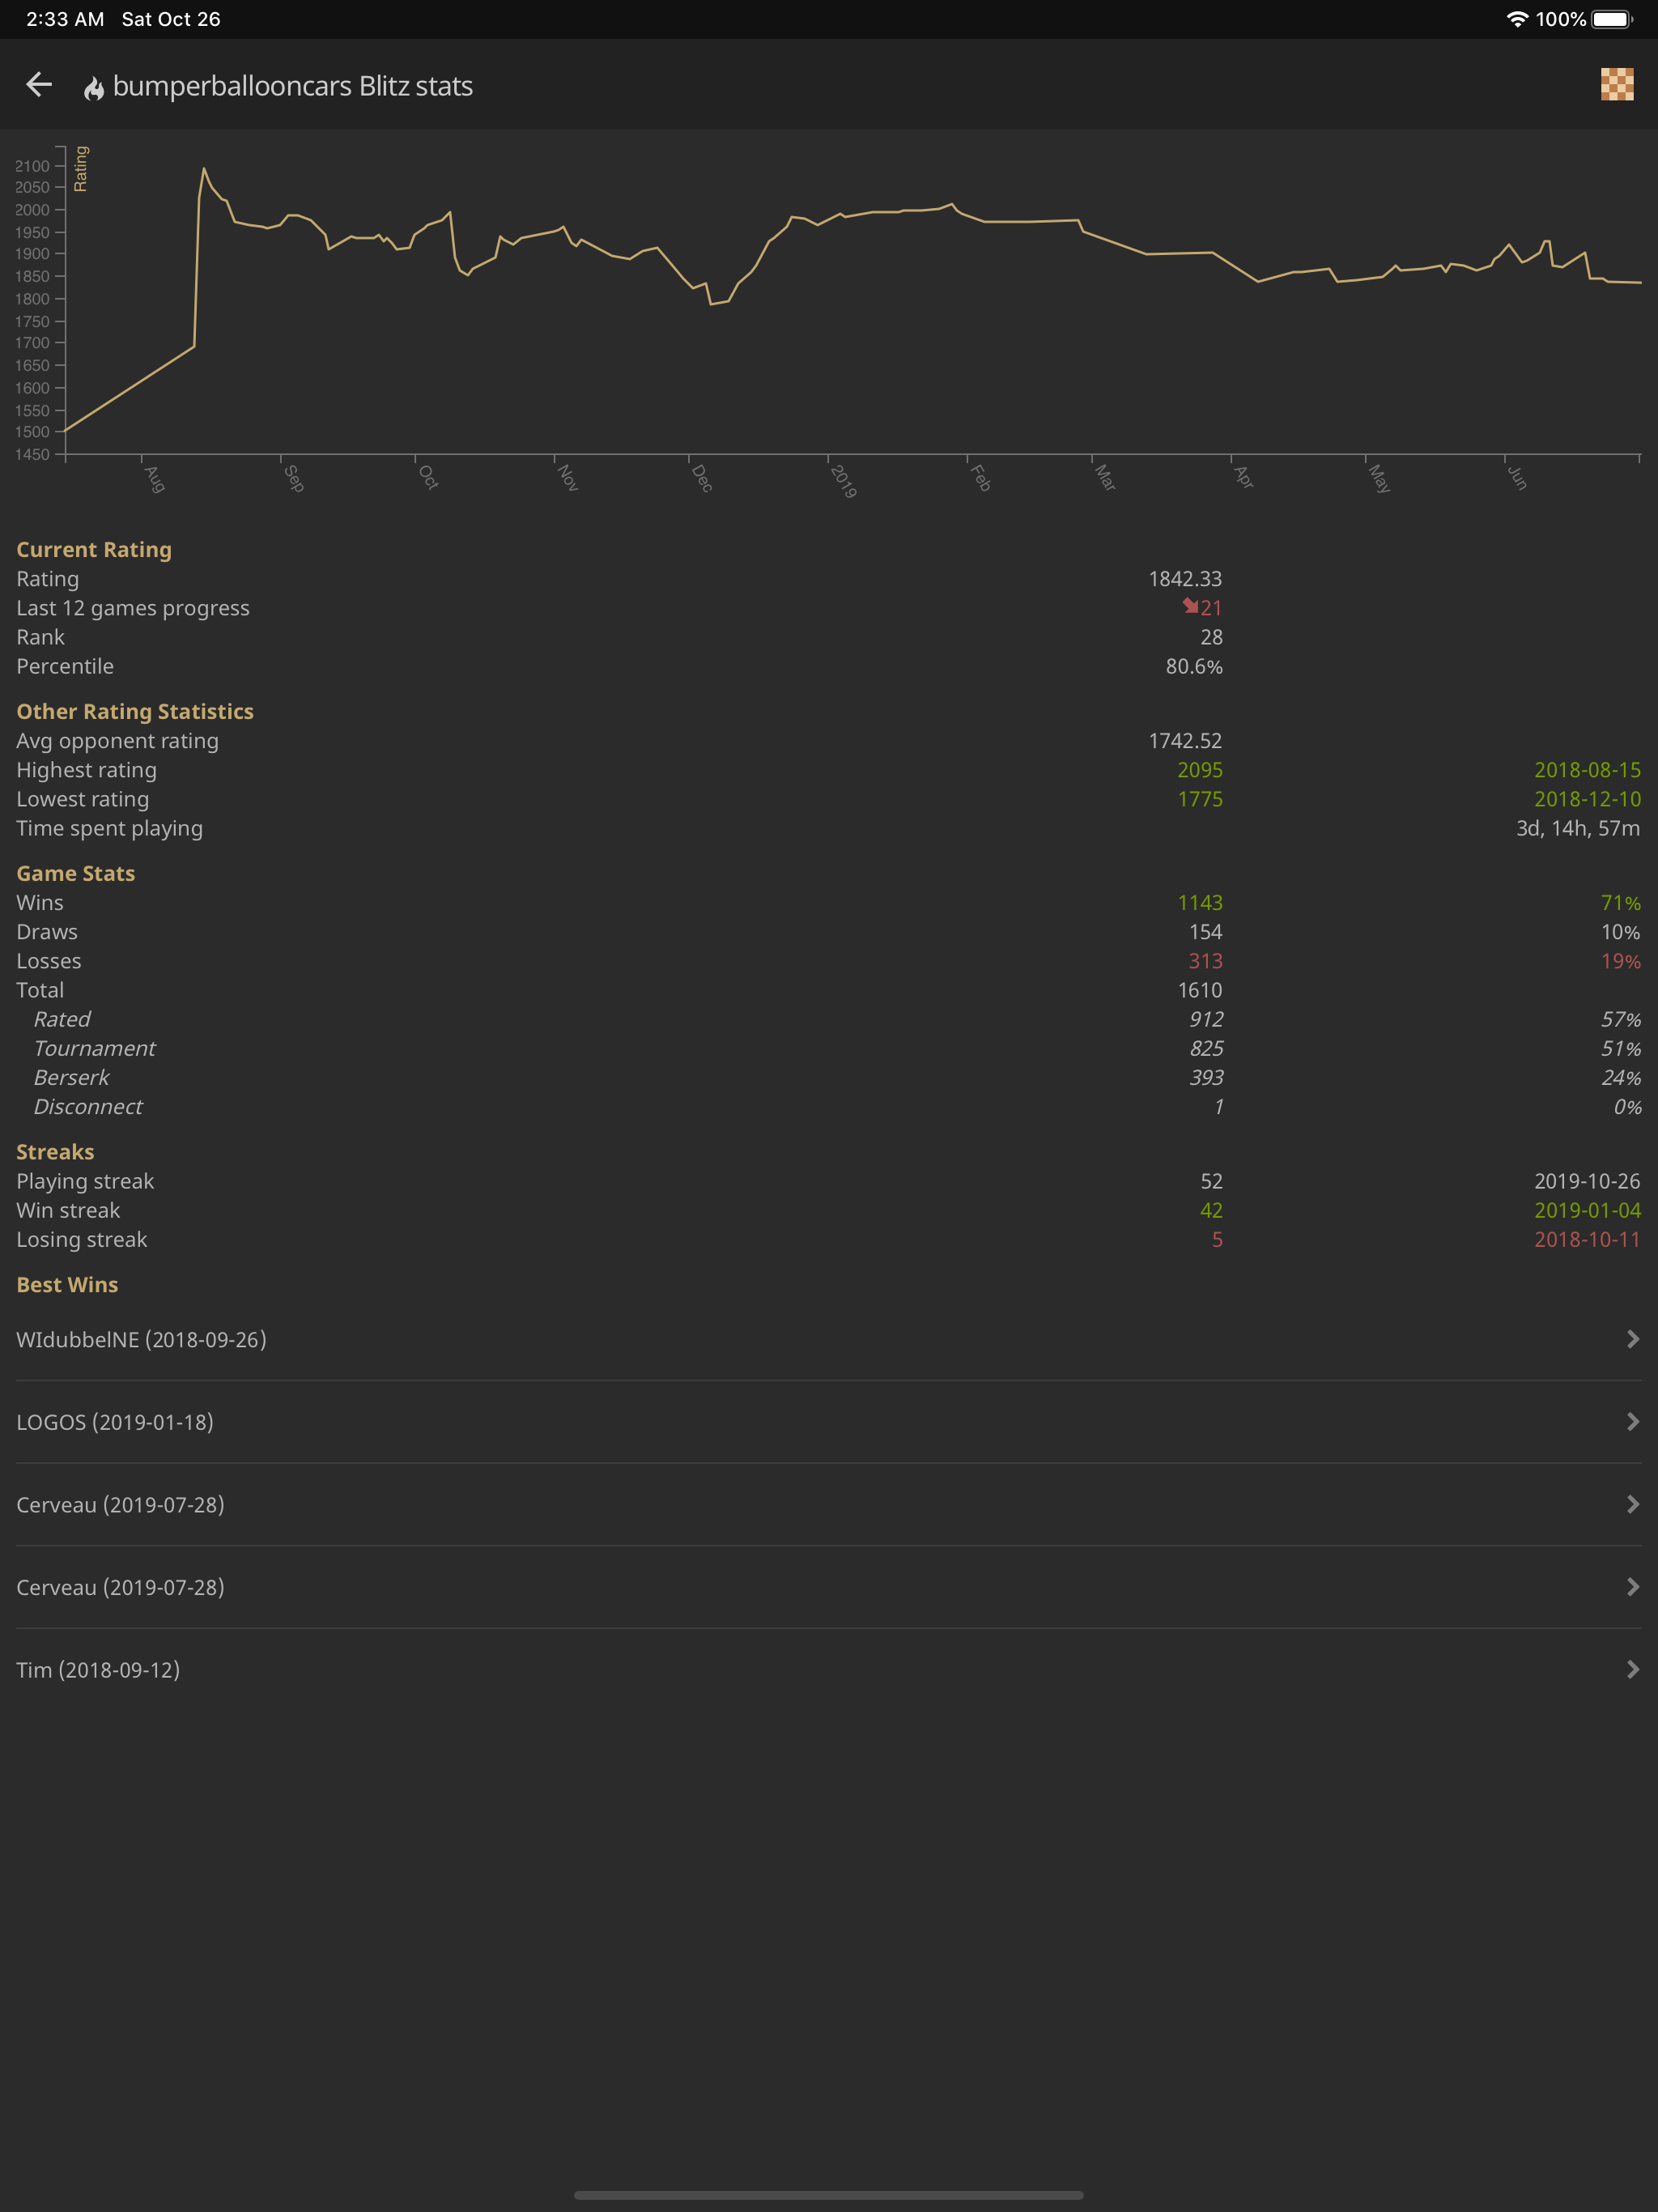
Task: Tap the red down-arrow progress icon
Action: tap(1190, 606)
